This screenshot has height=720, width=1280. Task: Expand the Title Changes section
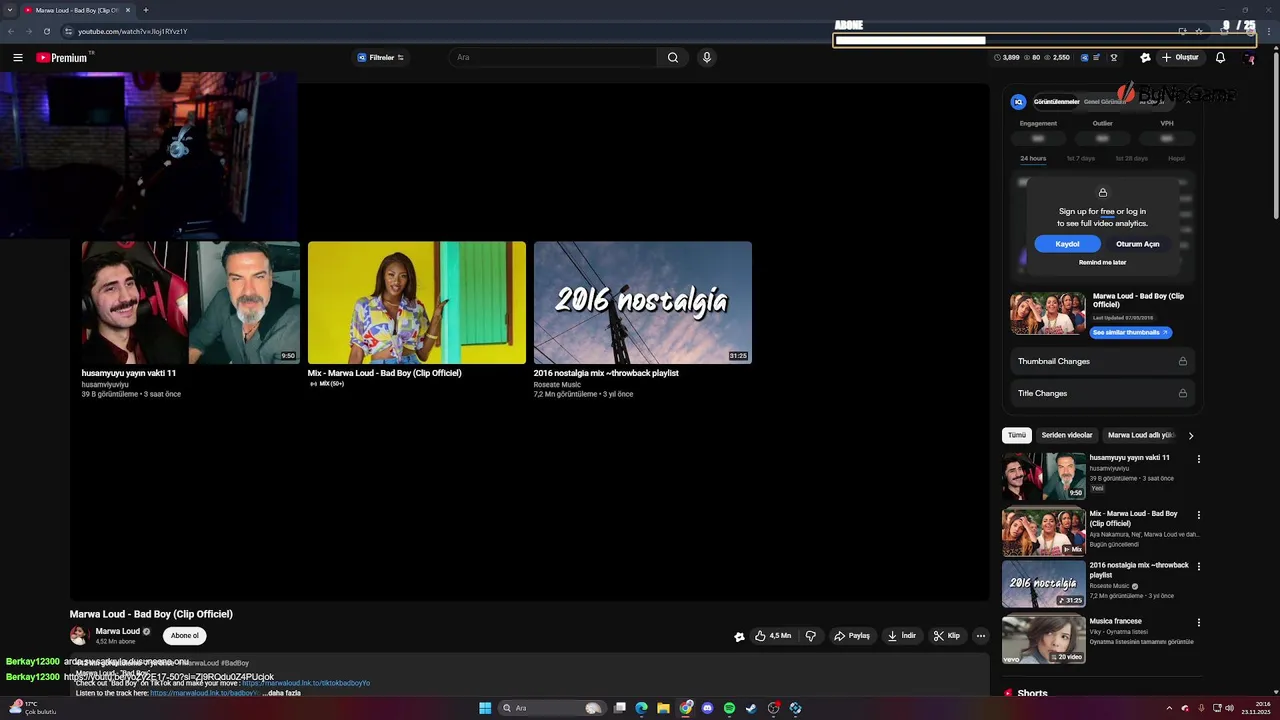click(x=1102, y=393)
